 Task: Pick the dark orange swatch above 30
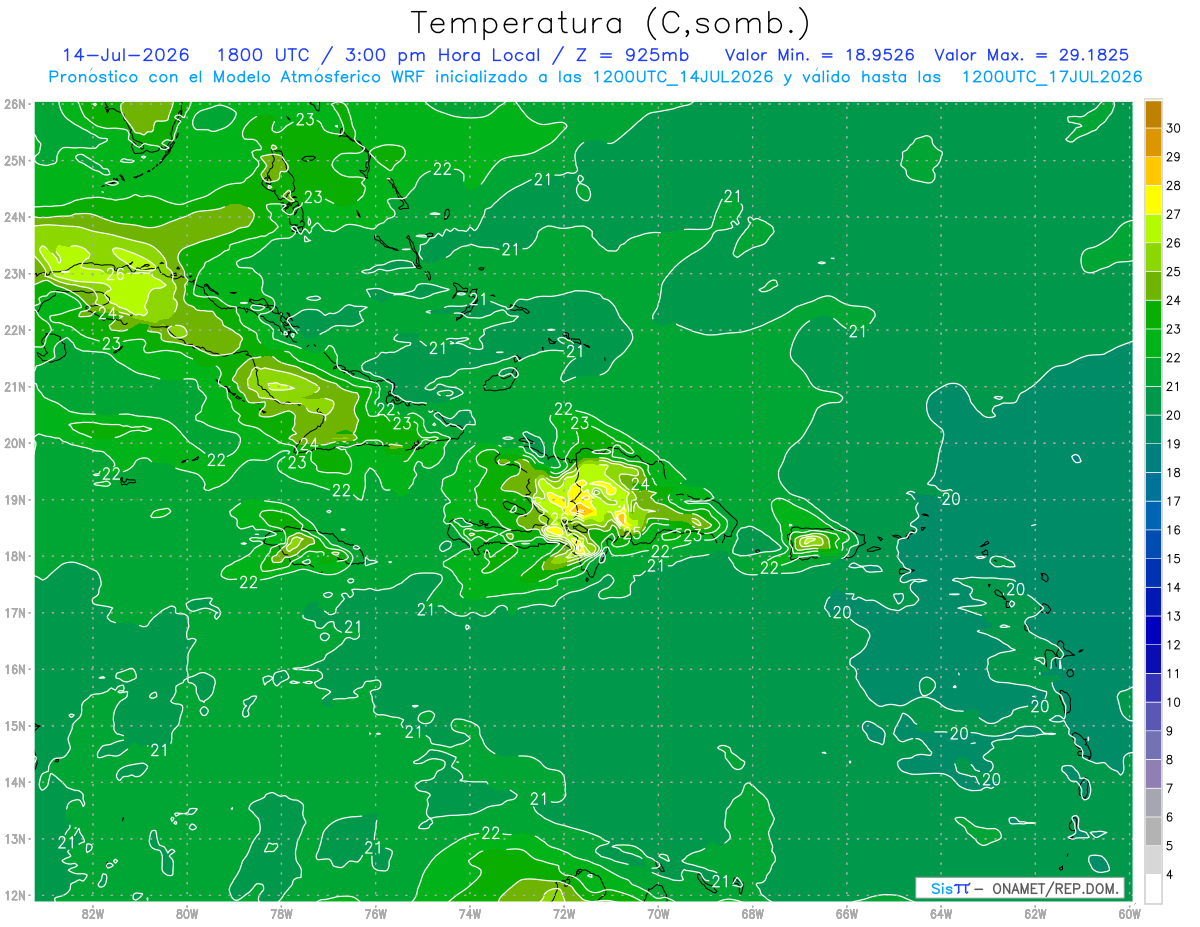pyautogui.click(x=1153, y=114)
